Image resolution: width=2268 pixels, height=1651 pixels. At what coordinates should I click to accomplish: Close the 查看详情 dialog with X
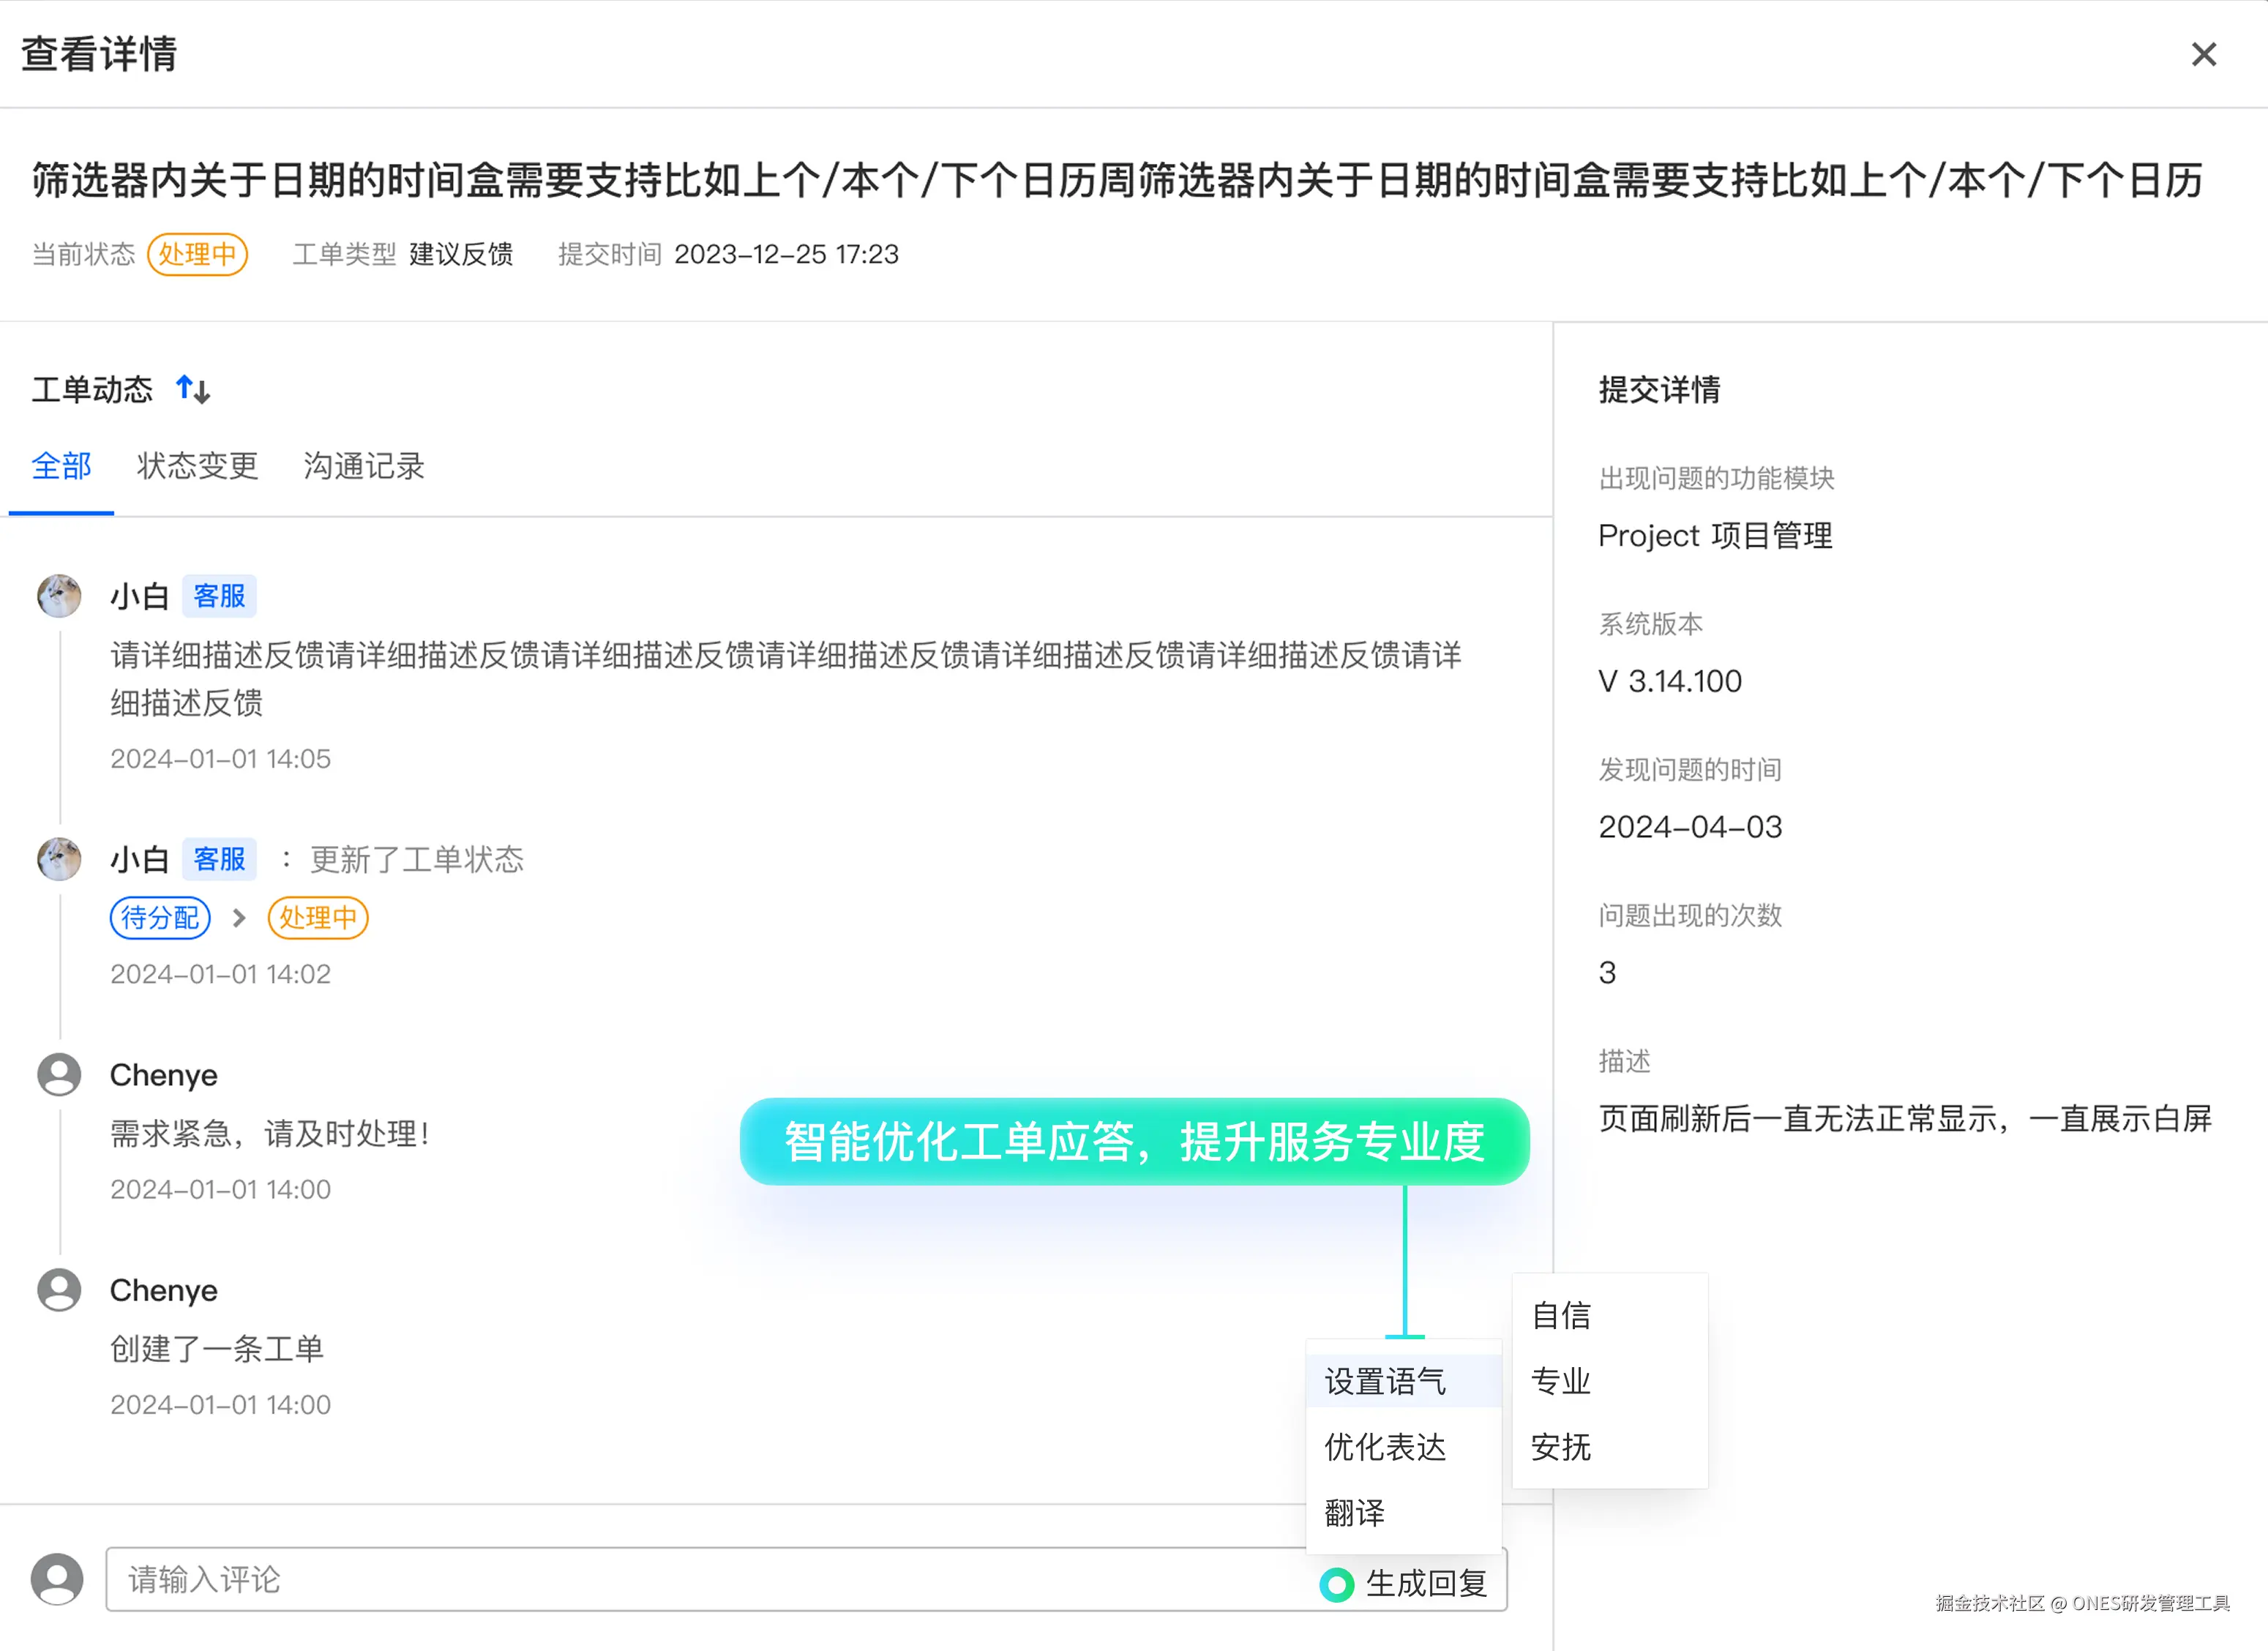(x=2203, y=54)
